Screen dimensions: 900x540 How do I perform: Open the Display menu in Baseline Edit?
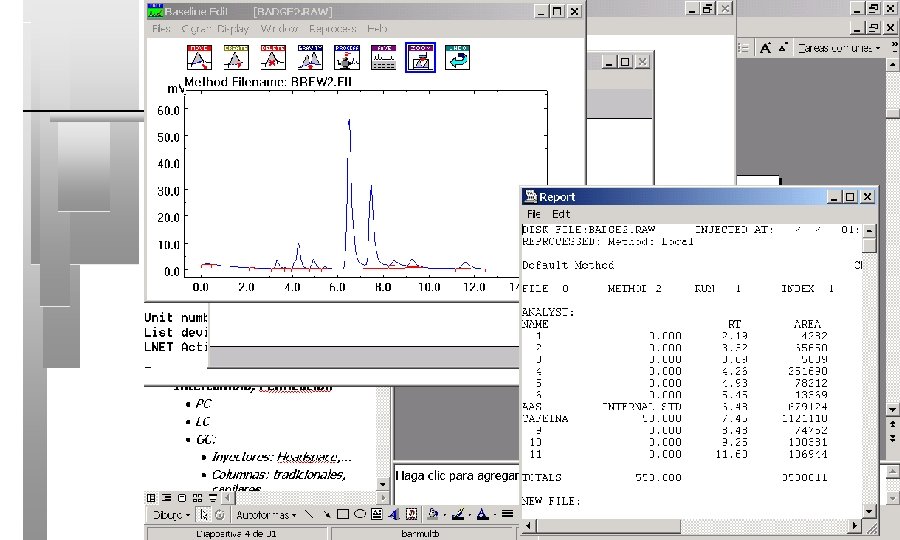(x=233, y=28)
